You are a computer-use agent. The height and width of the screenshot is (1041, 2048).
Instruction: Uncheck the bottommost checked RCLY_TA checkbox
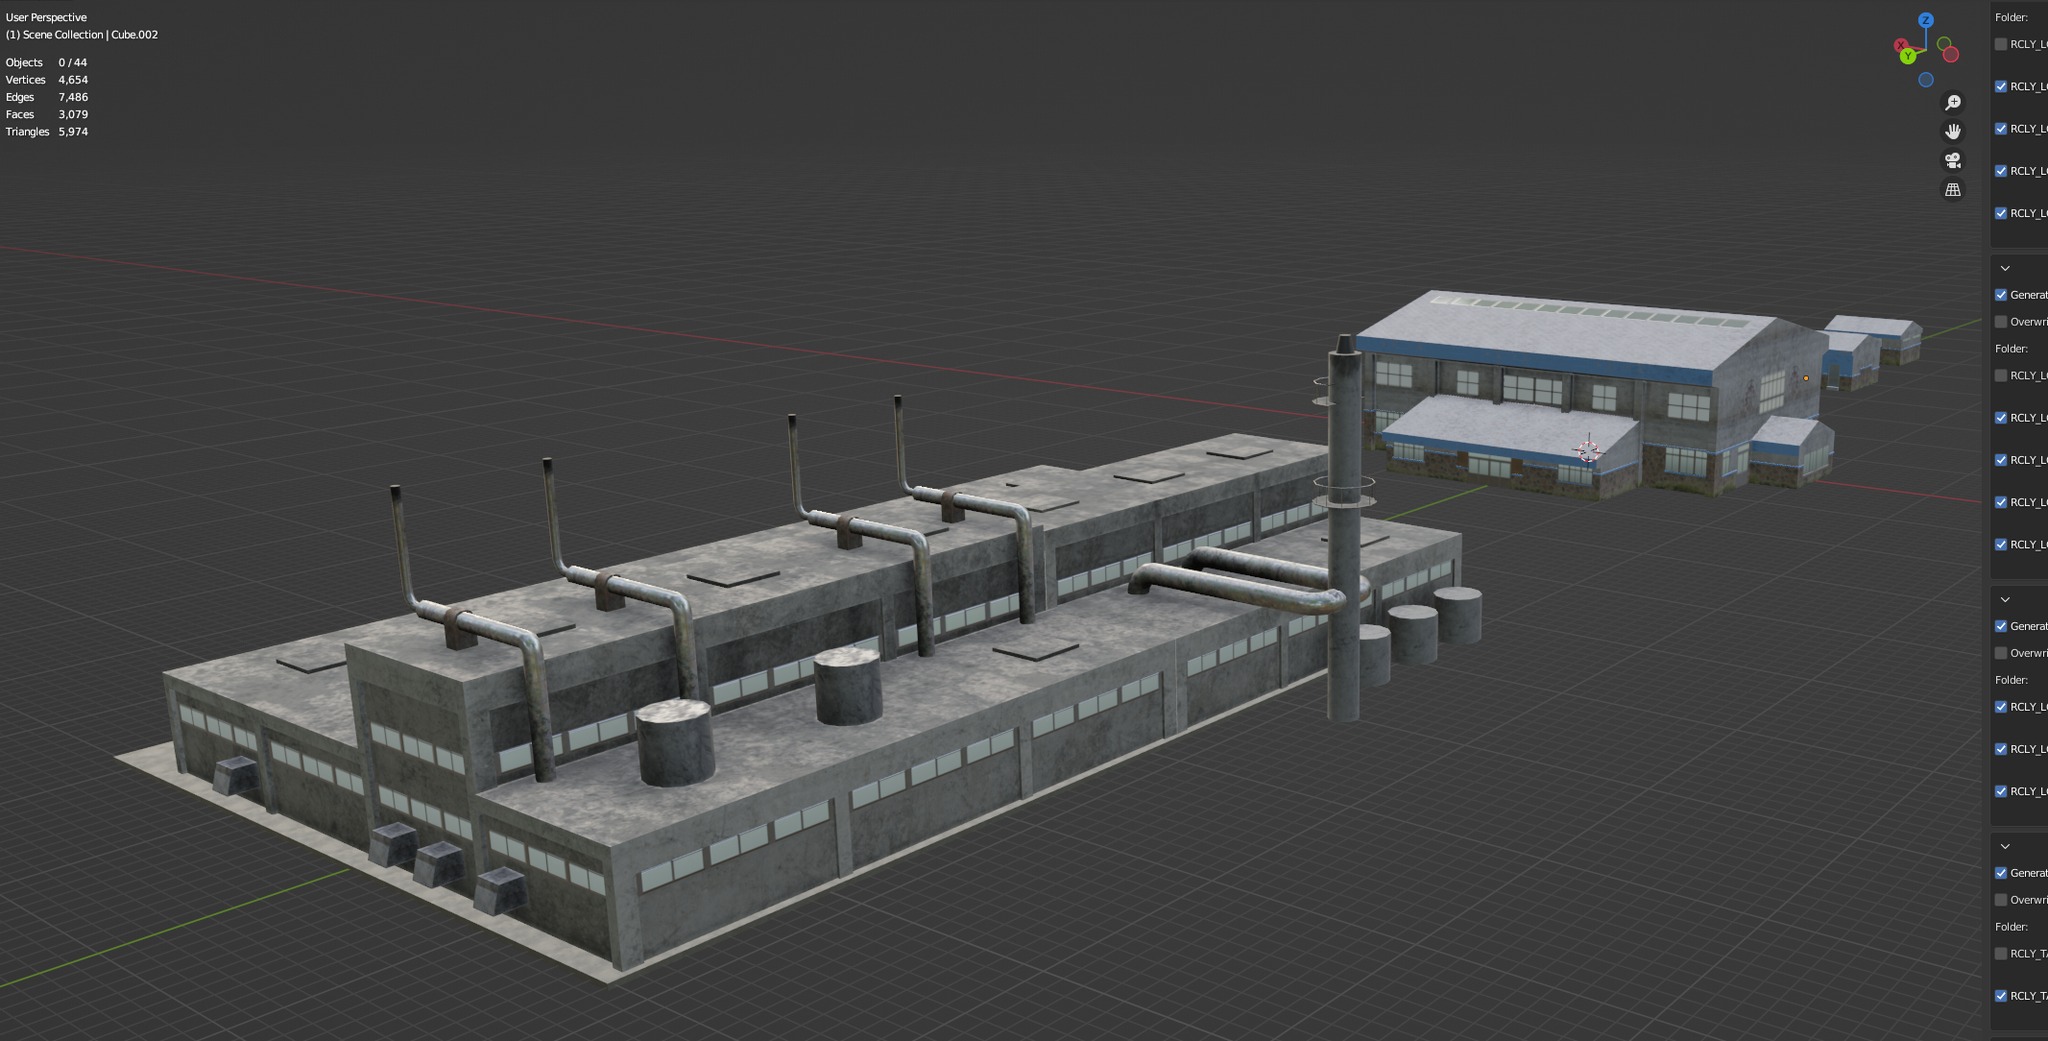2001,996
